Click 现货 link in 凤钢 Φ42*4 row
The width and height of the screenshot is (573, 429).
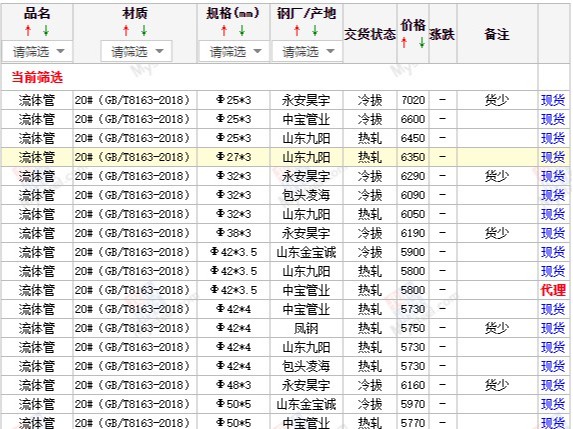click(553, 328)
